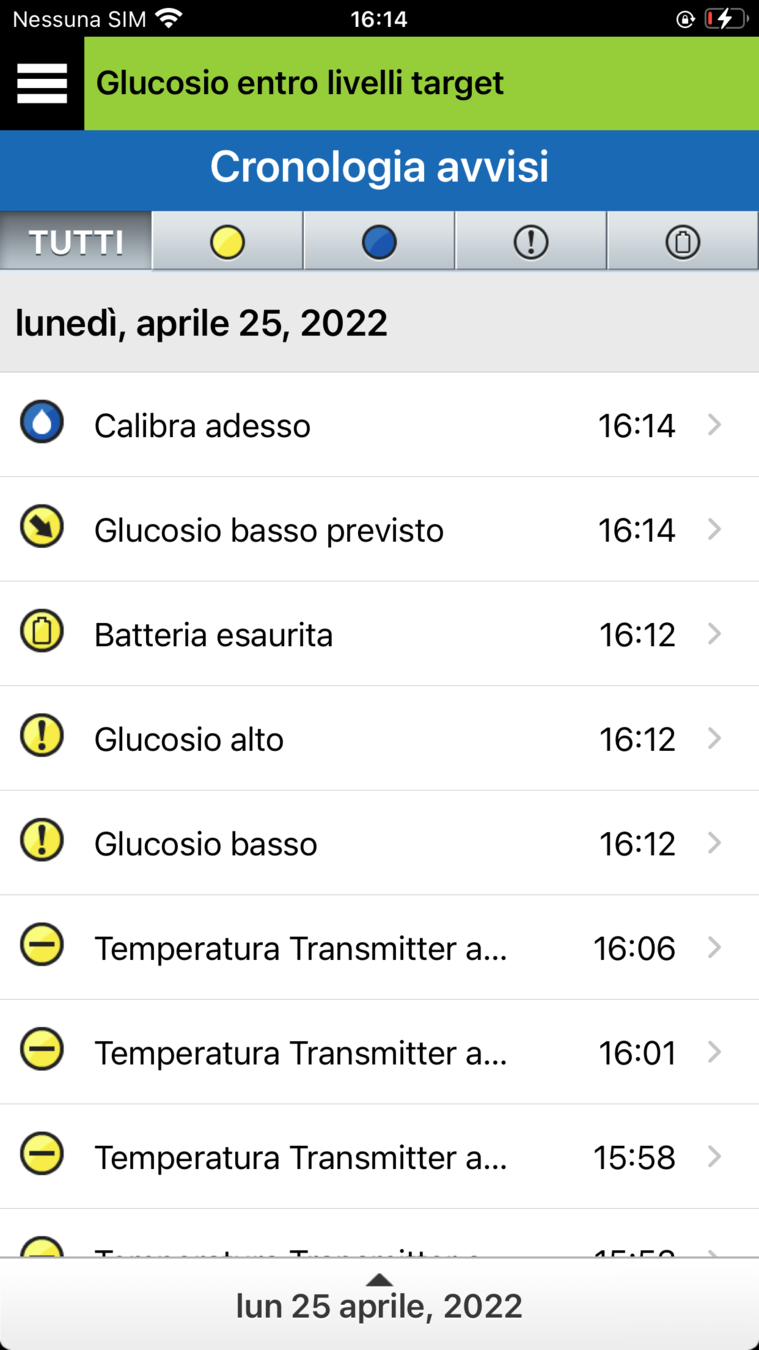759x1350 pixels.
Task: Tap the Glucosio alto exclamation icon
Action: click(42, 737)
